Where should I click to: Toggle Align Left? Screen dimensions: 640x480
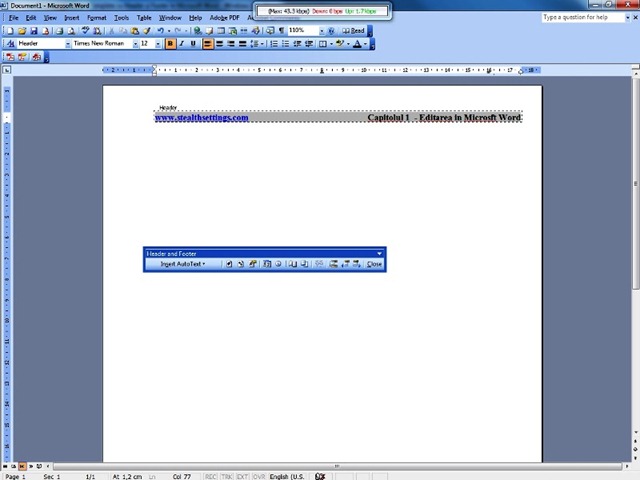208,44
